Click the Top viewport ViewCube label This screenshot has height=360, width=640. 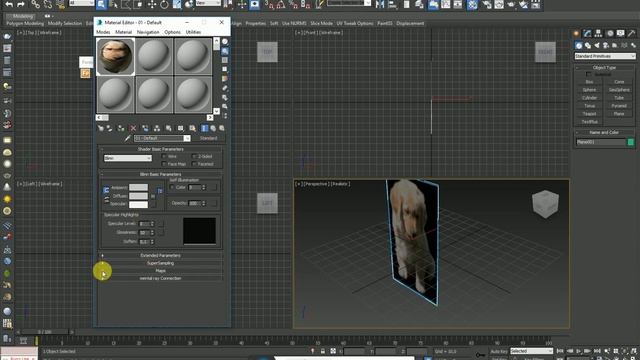(267, 52)
